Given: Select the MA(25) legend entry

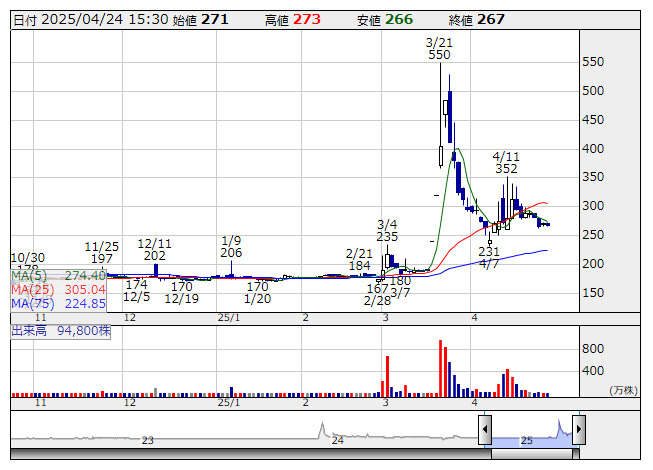Looking at the screenshot, I should tap(58, 289).
